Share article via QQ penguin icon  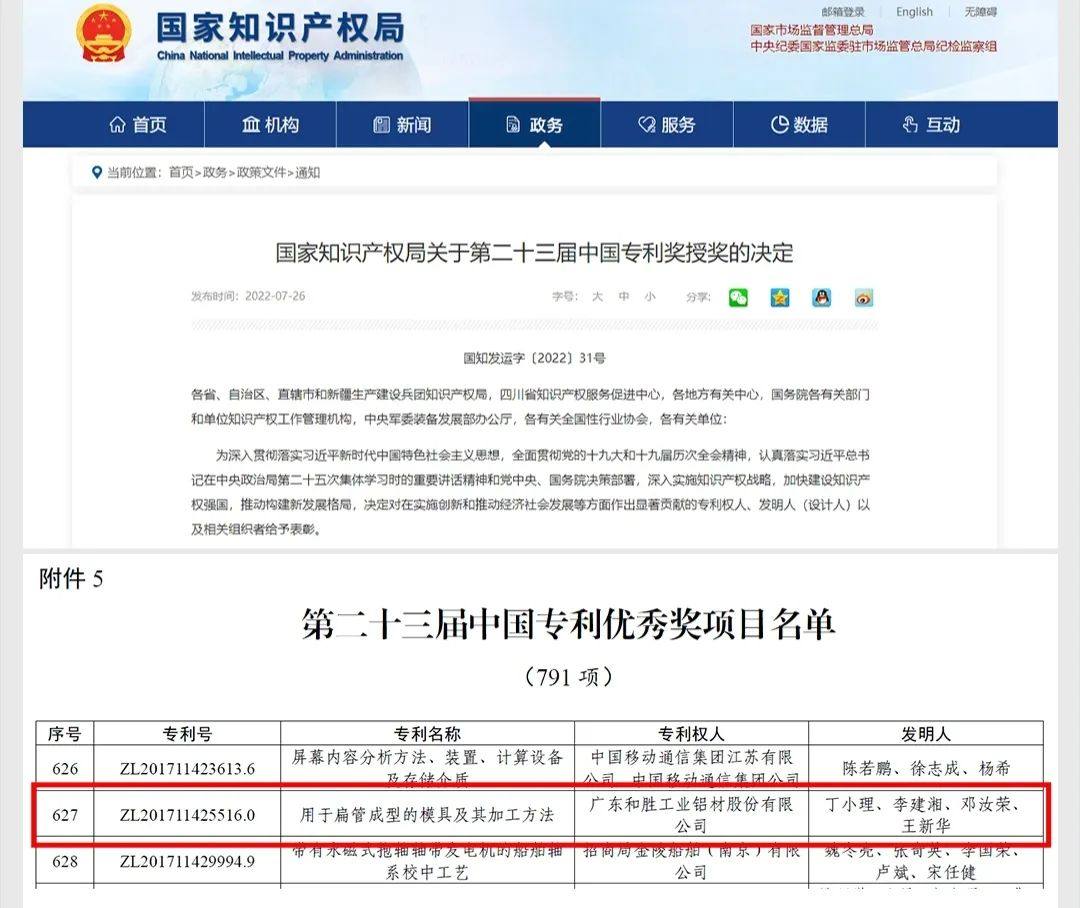pos(822,298)
